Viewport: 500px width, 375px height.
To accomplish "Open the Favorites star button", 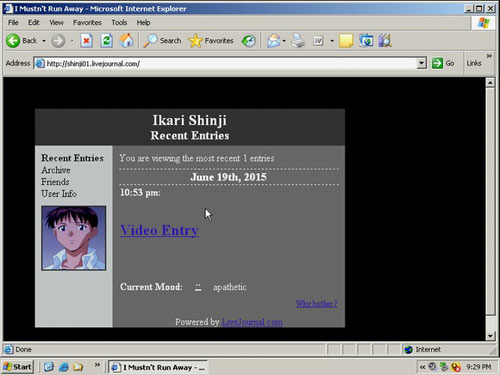I will tap(211, 41).
